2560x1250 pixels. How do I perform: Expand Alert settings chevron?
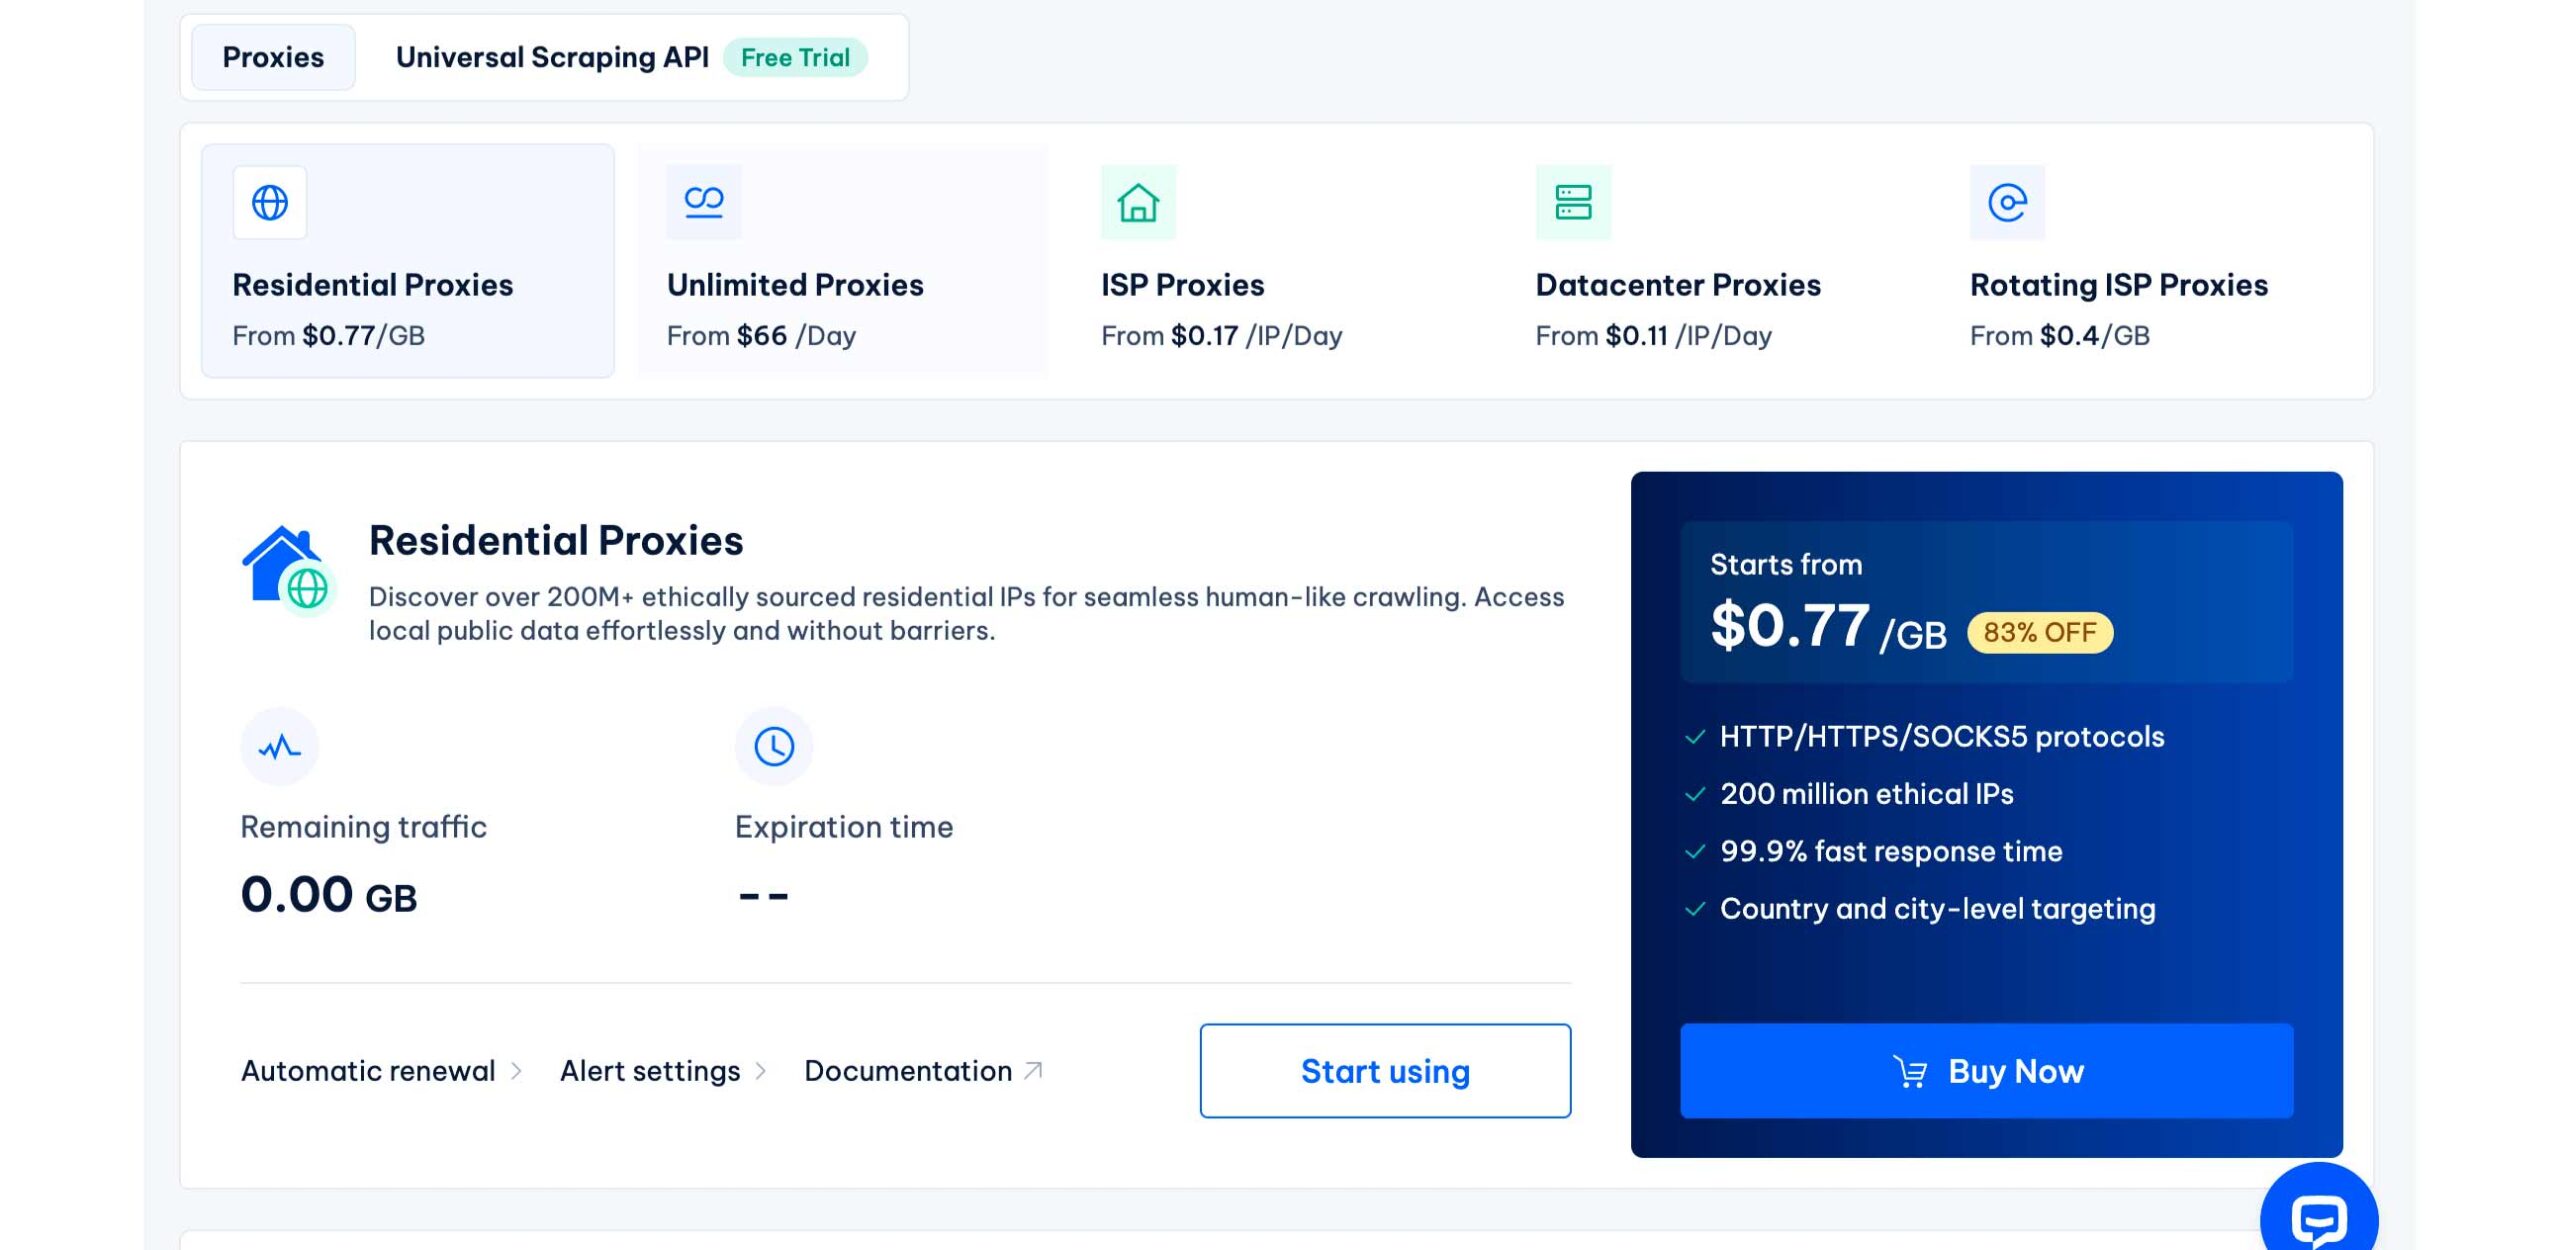click(x=761, y=1071)
